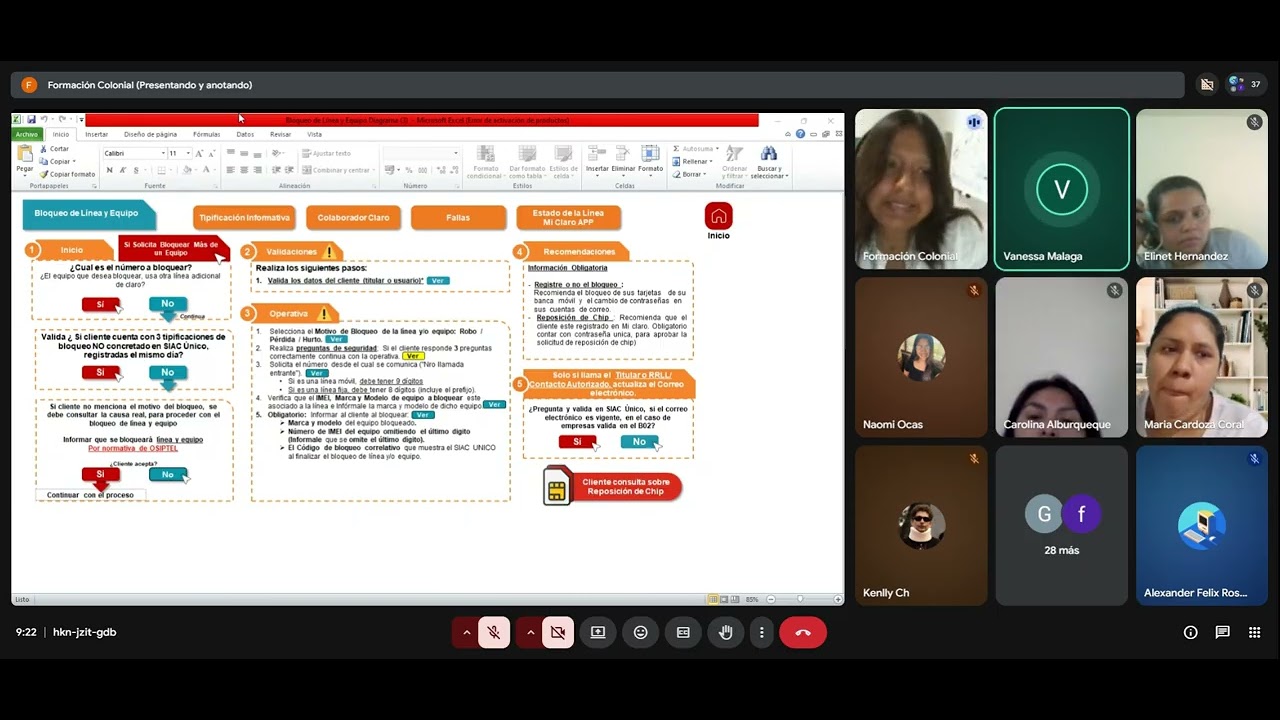The image size is (1280, 720).
Task: Switch to the Insertar ribbon tab
Action: point(97,134)
